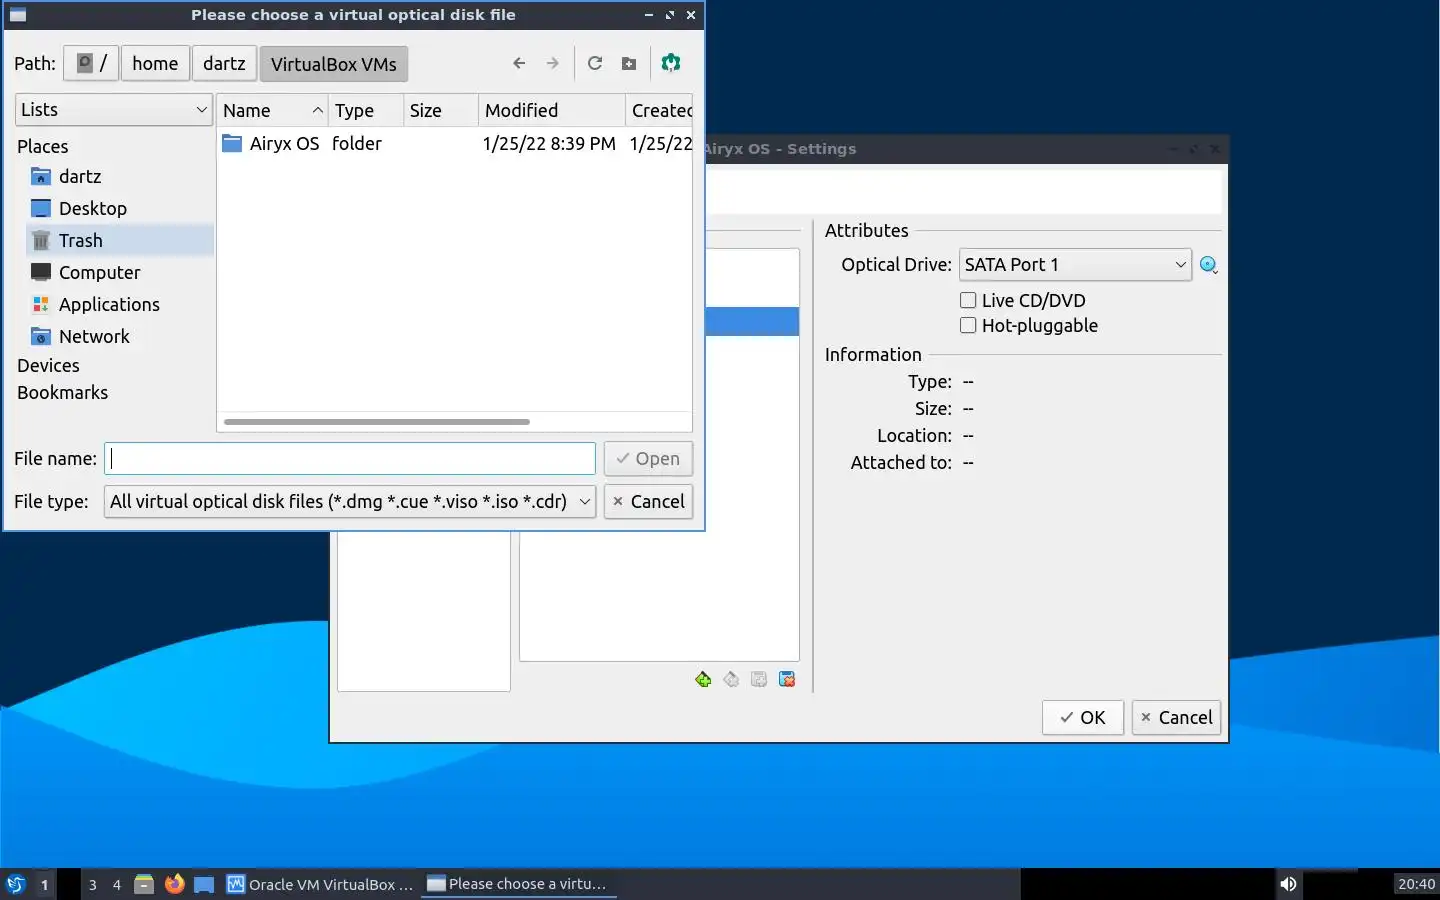
Task: Remove storage controller icon (greyed diamond)
Action: click(x=731, y=680)
